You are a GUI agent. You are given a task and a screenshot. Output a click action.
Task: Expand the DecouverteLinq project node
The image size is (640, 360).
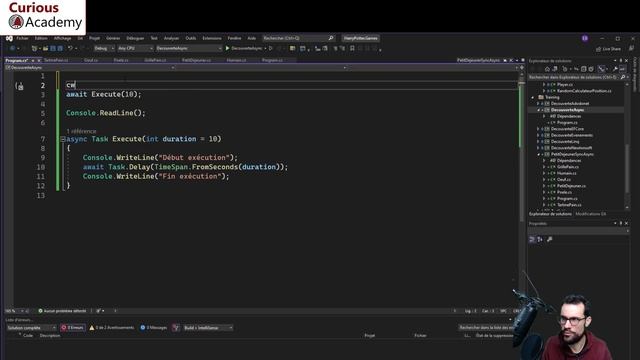coord(538,142)
